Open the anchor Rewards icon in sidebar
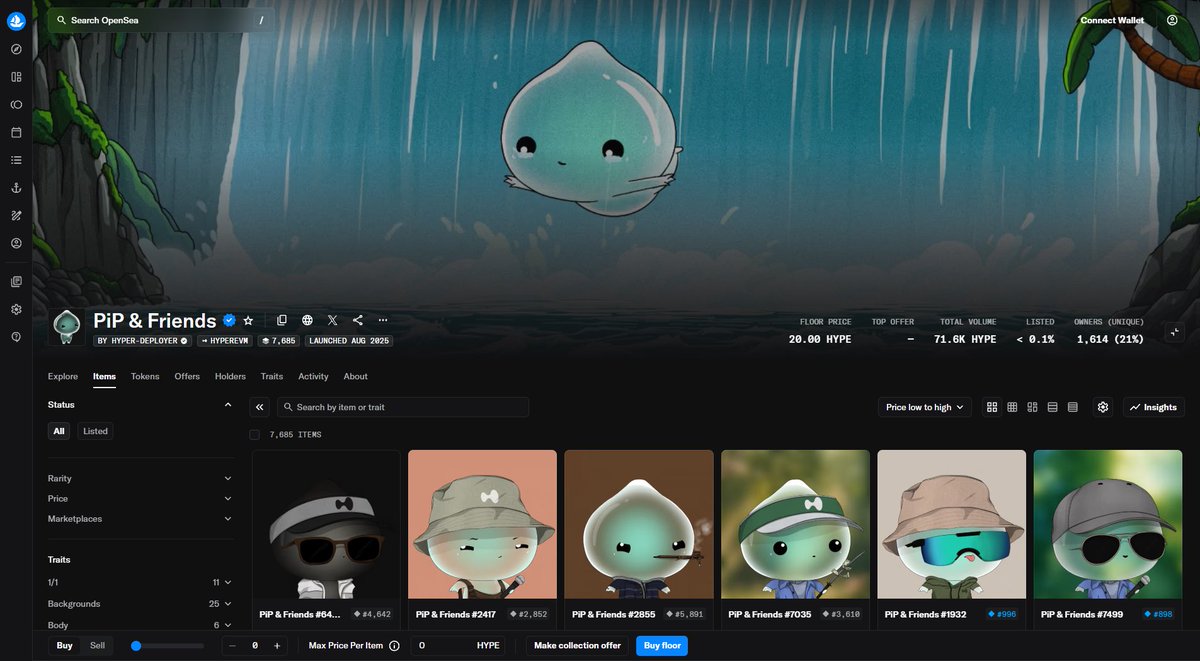 (x=16, y=187)
